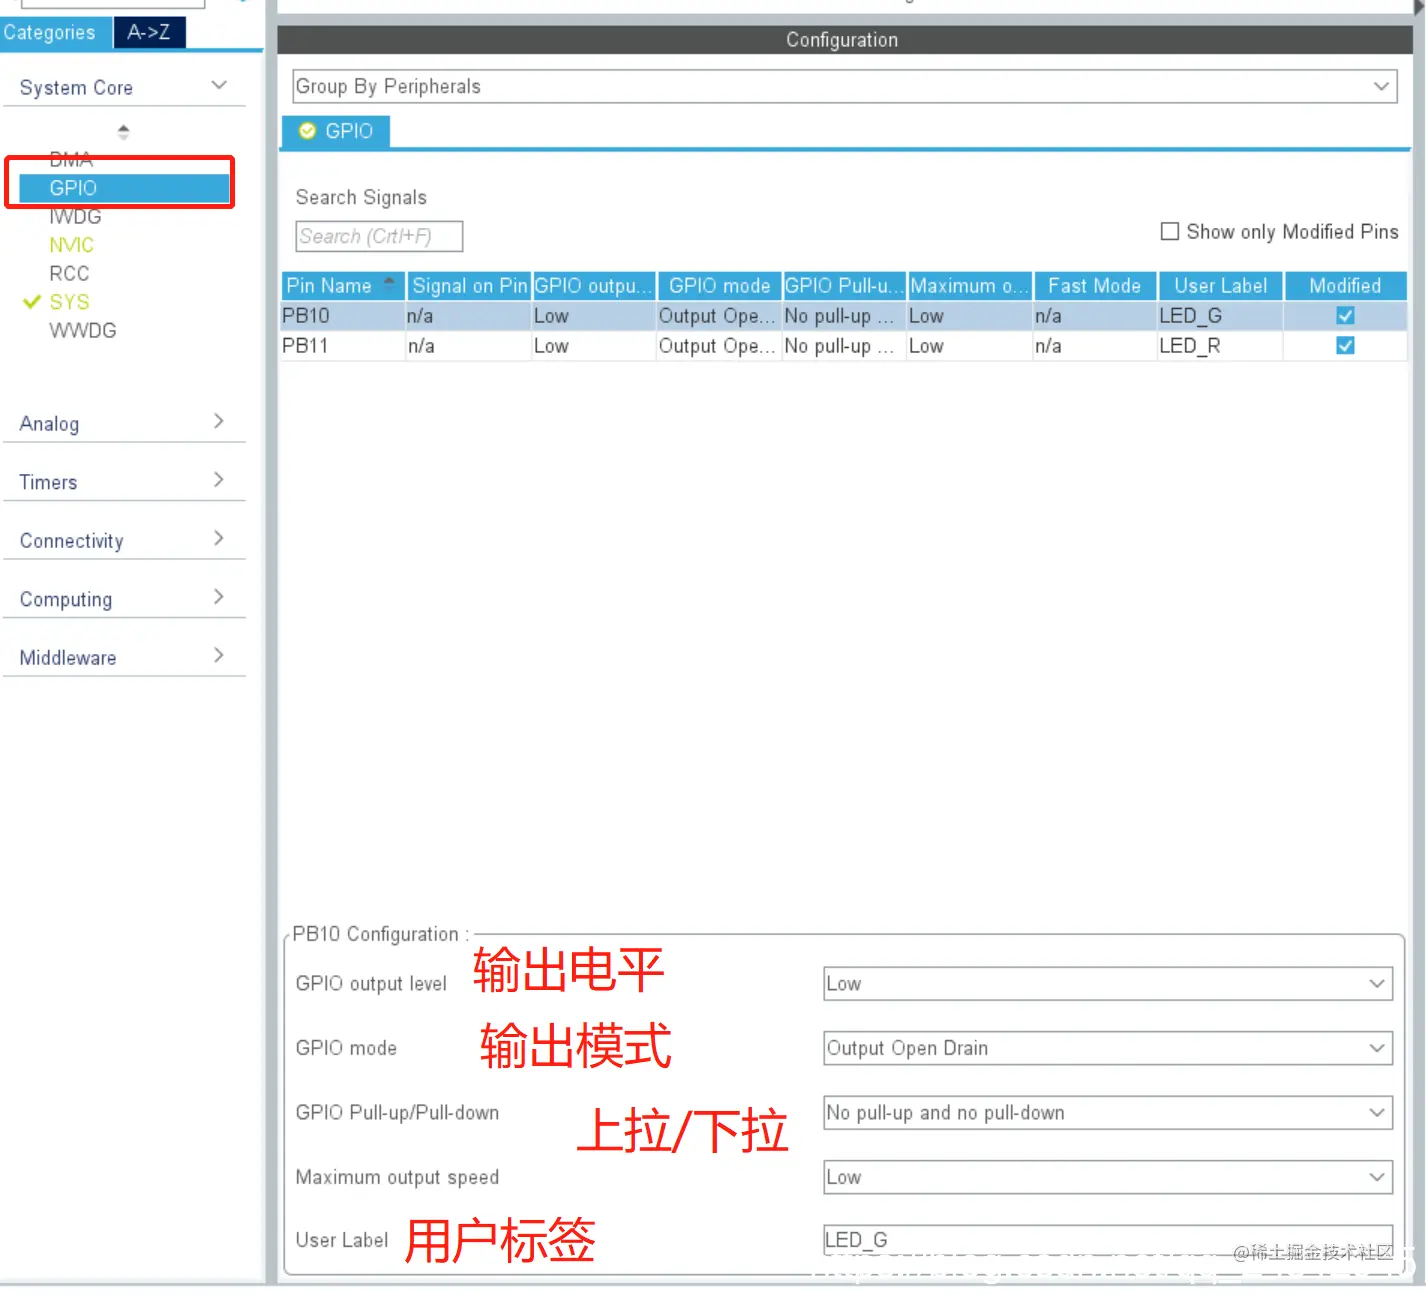The height and width of the screenshot is (1295, 1426).
Task: Switch to the Categories tab
Action: [x=54, y=33]
